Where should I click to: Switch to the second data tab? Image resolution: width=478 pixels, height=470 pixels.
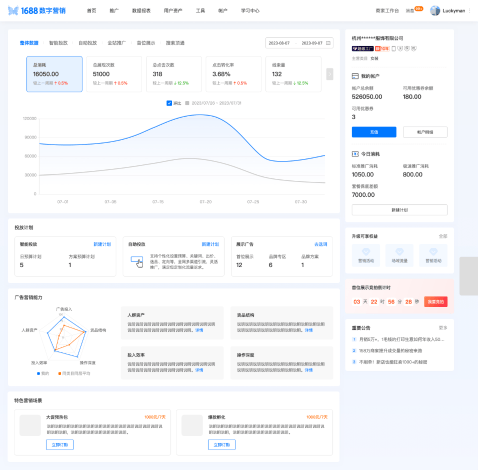pos(58,43)
